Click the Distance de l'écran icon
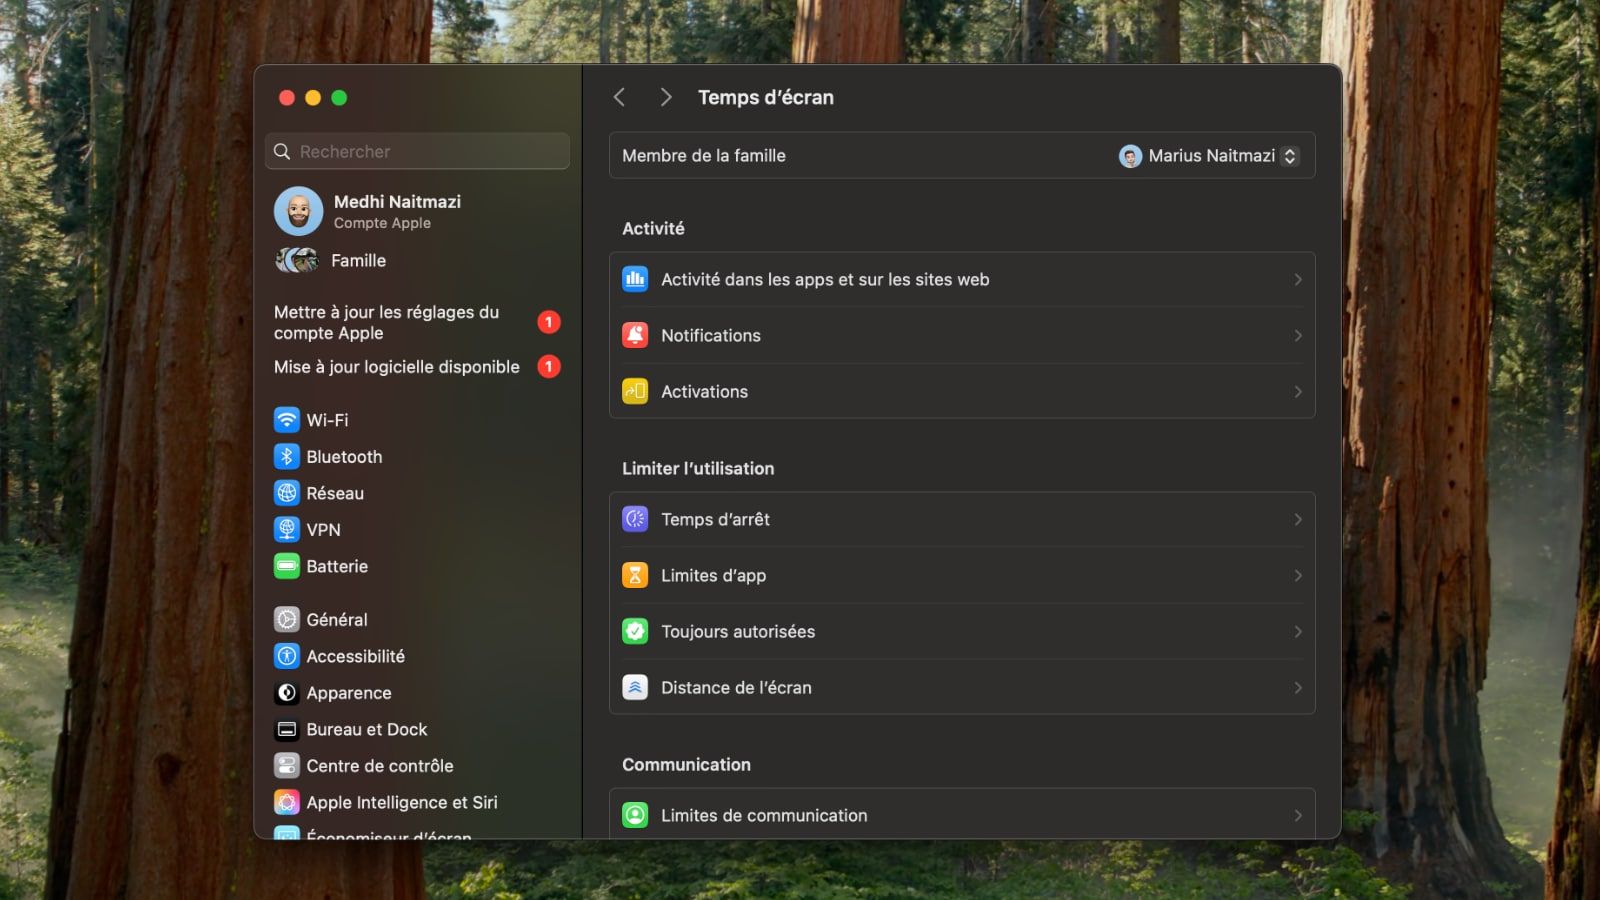1600x900 pixels. pos(635,687)
